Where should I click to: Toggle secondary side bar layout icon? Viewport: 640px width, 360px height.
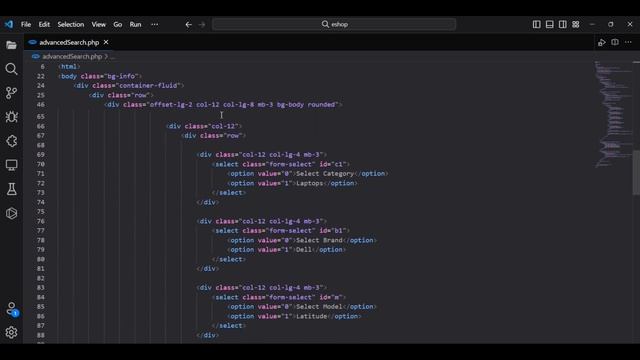point(563,24)
